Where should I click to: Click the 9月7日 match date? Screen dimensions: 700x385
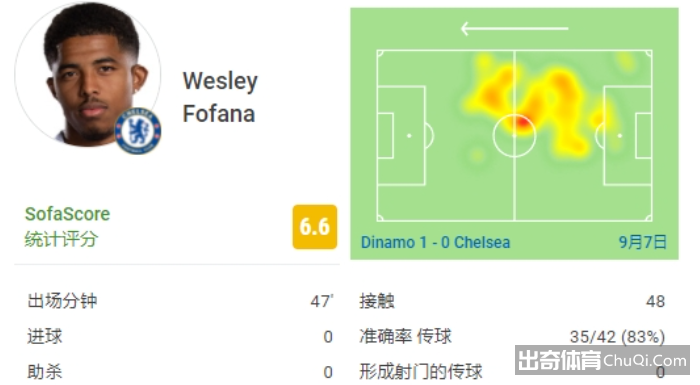642,243
